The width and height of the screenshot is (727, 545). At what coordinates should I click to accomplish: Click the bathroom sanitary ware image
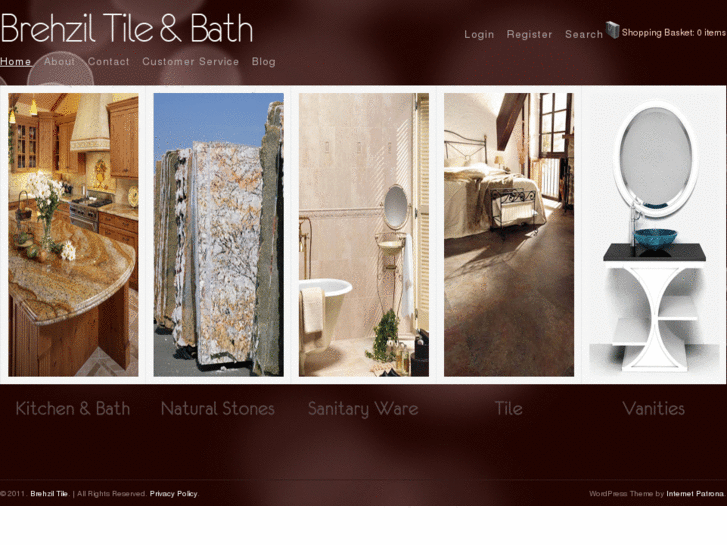(x=364, y=235)
